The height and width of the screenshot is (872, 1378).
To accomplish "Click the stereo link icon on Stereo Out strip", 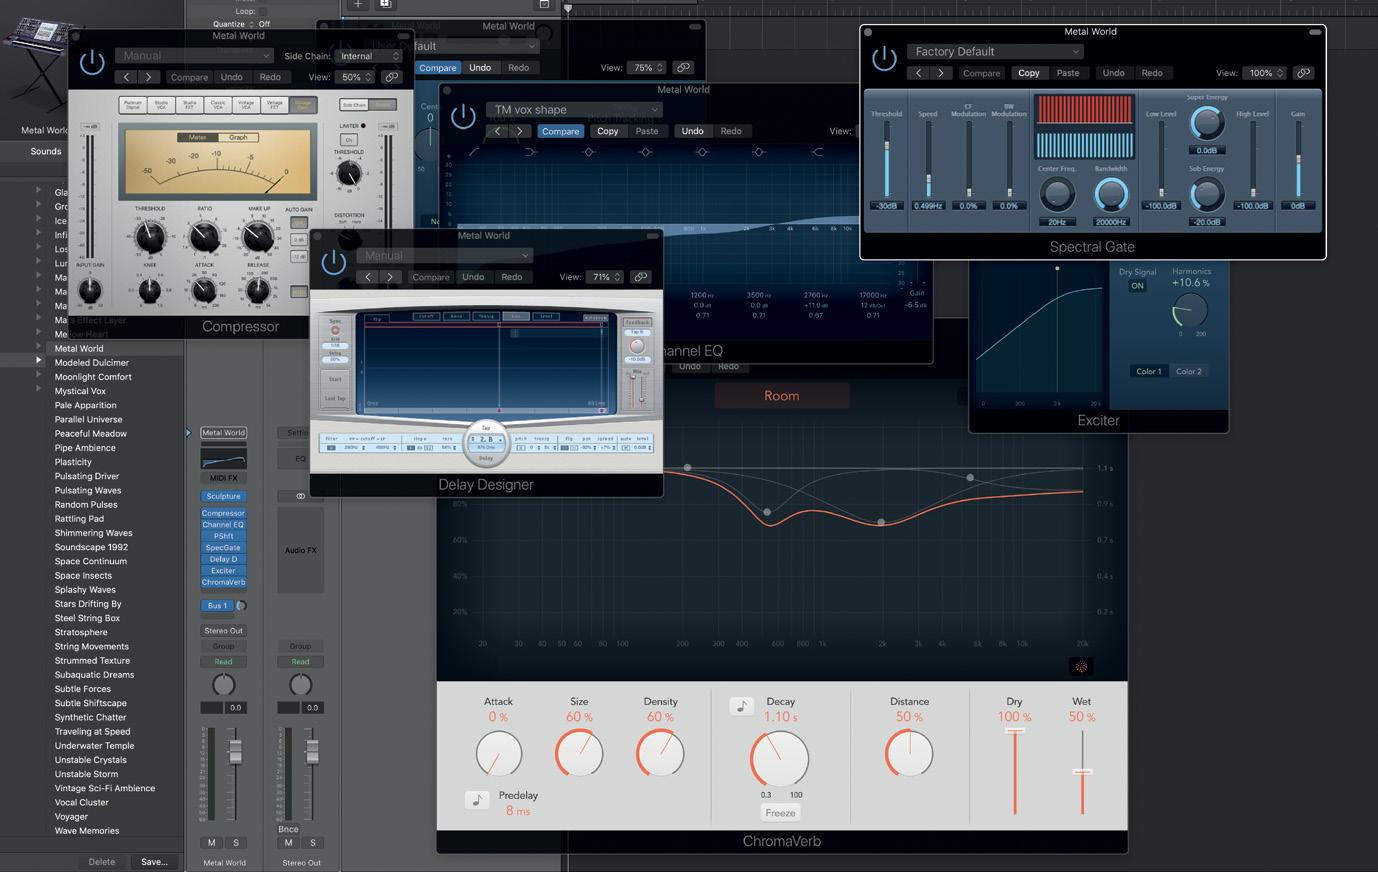I will [300, 496].
